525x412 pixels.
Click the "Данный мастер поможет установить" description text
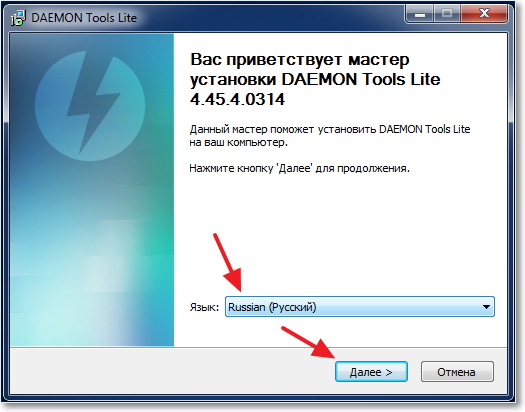coord(283,129)
